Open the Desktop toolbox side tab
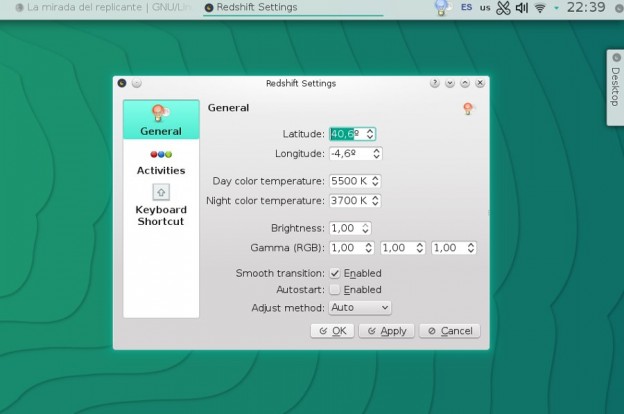624x414 pixels. click(615, 87)
